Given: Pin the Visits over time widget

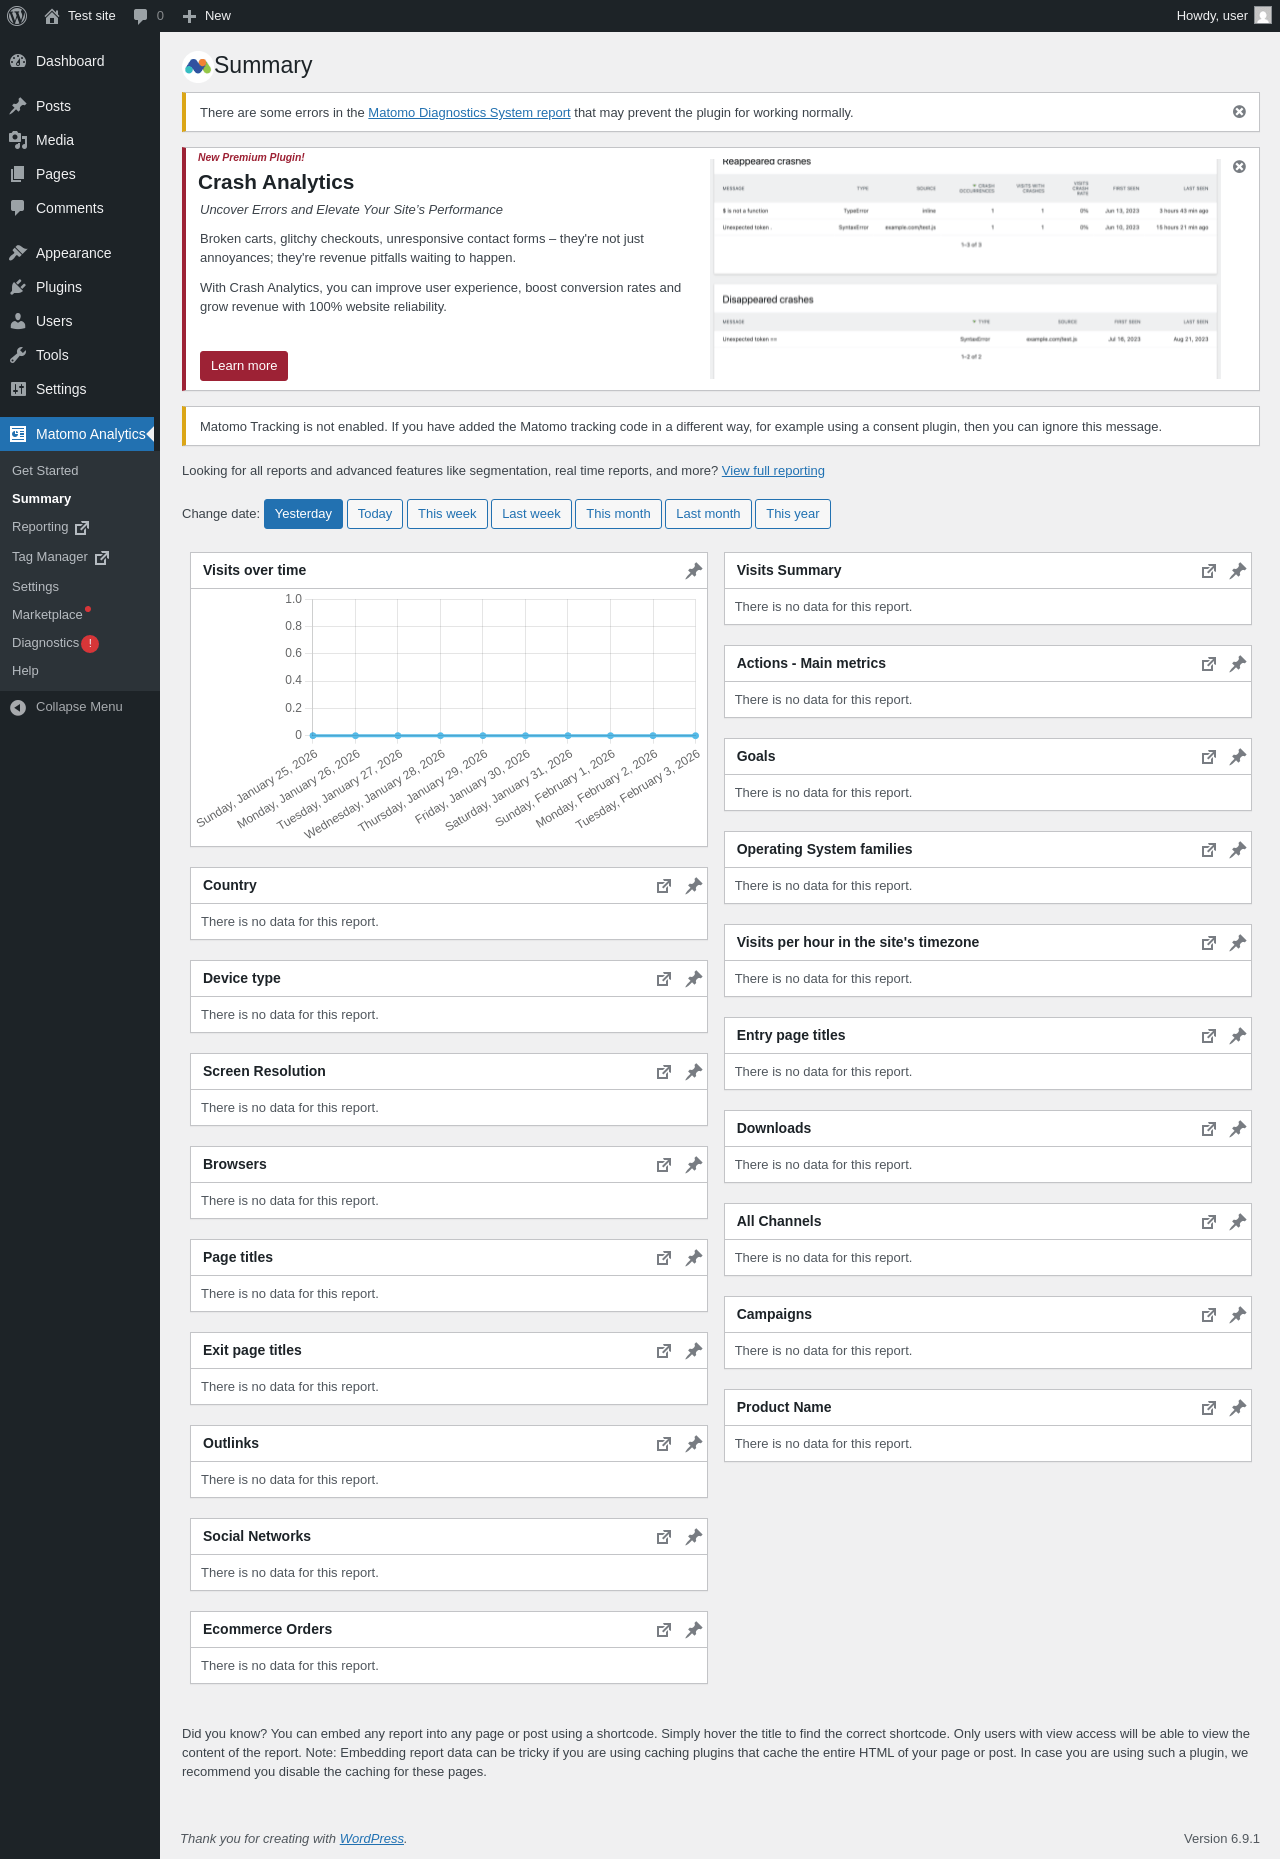Looking at the screenshot, I should tap(693, 571).
